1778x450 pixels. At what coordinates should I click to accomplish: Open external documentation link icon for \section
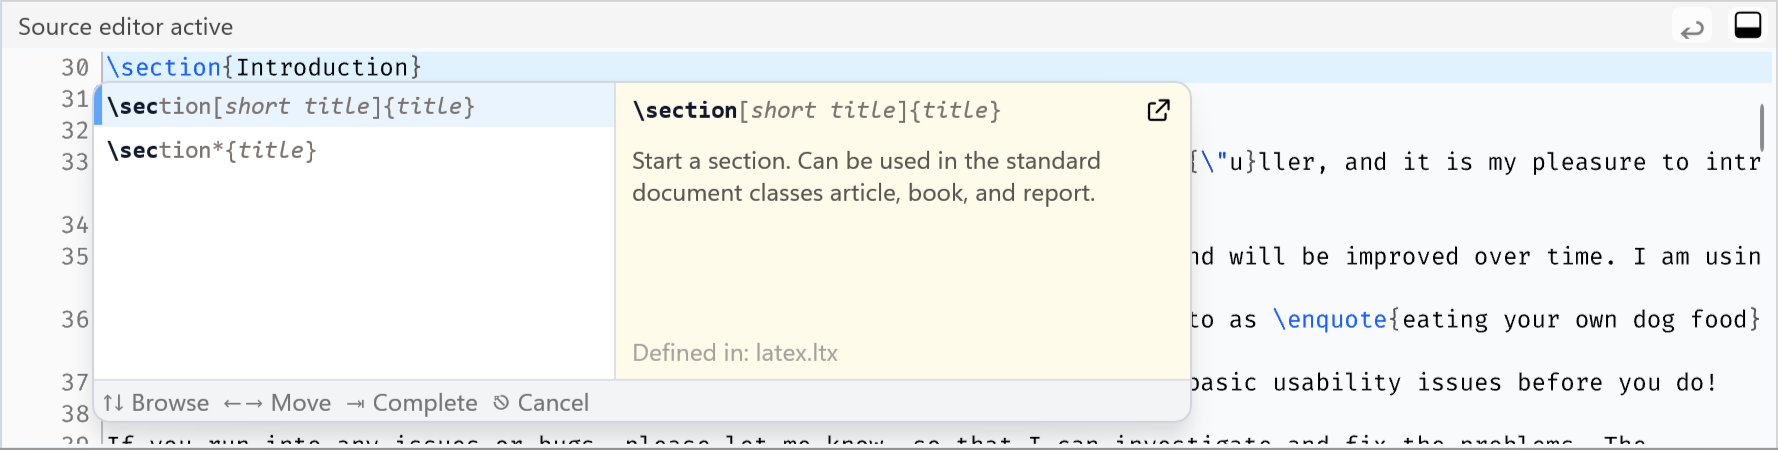click(x=1158, y=110)
